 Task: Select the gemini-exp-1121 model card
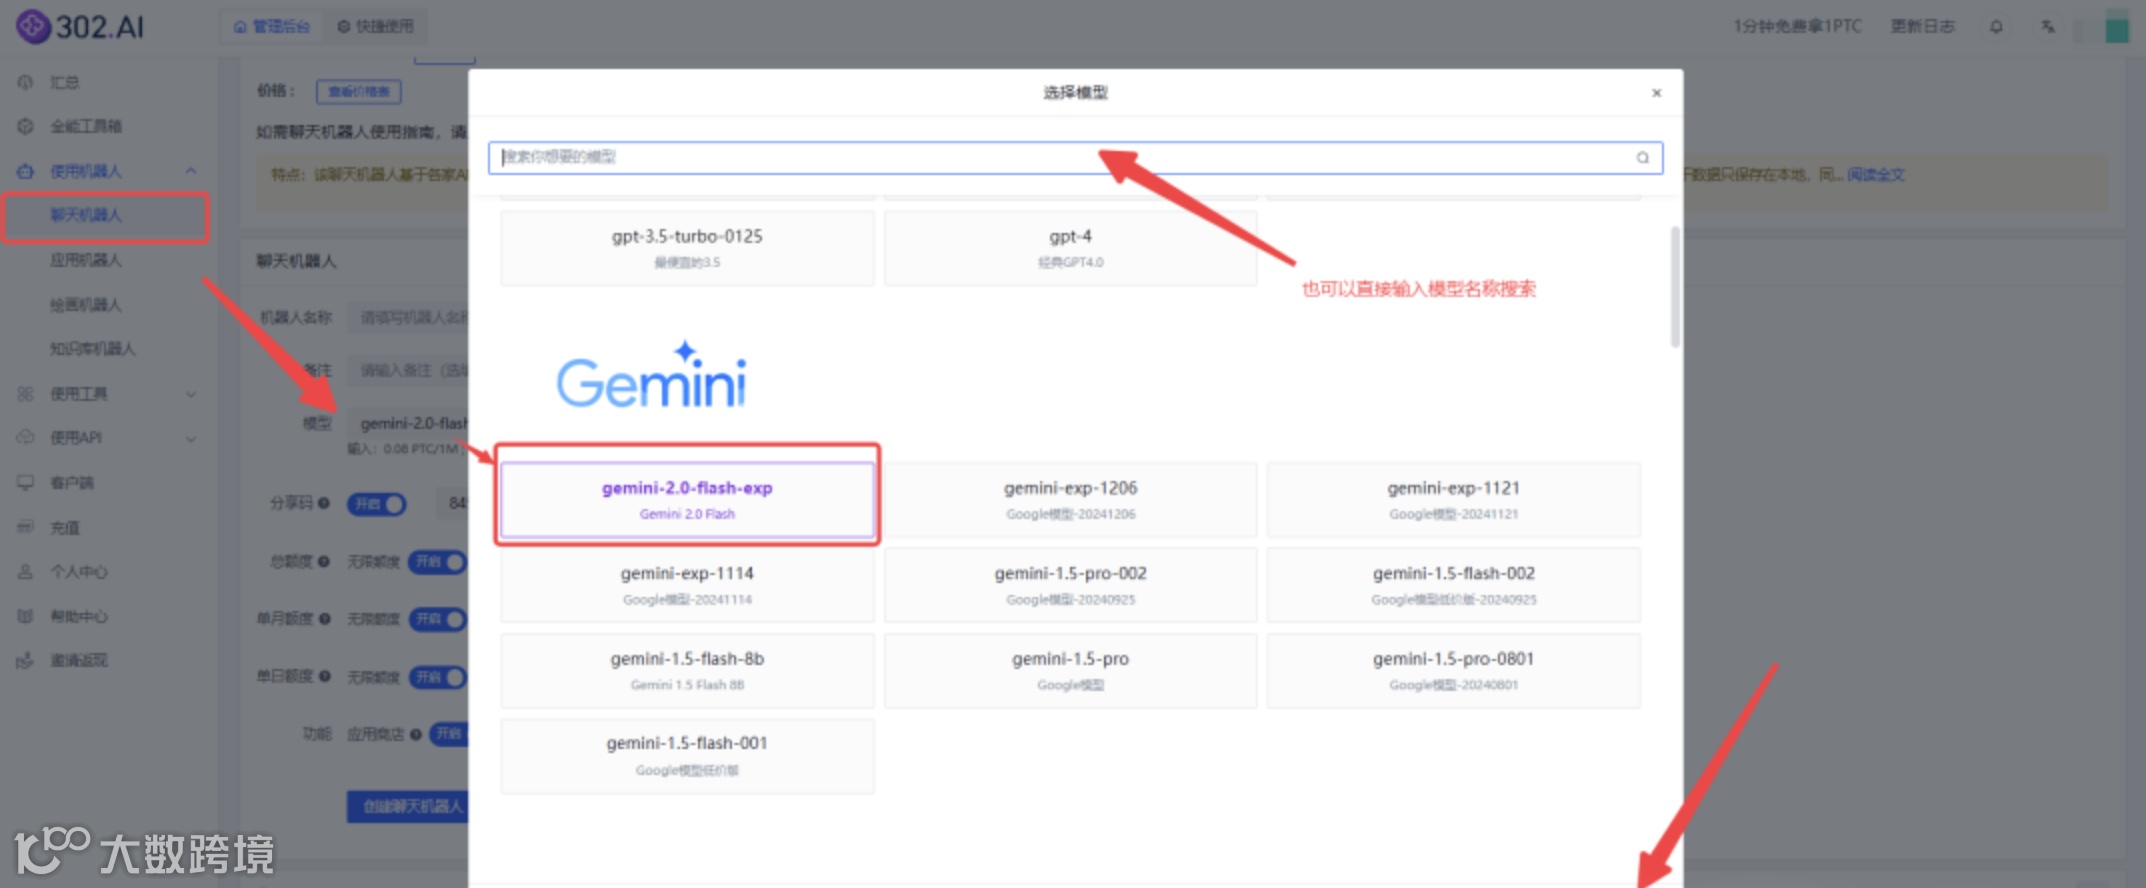(x=1453, y=499)
